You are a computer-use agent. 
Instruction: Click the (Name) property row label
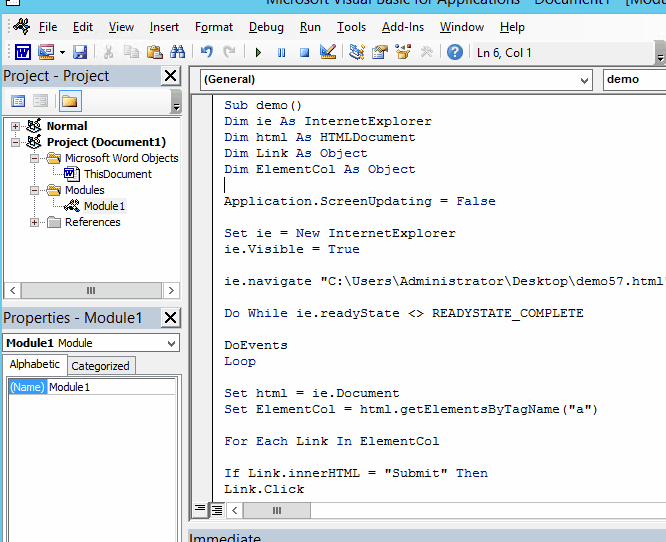tap(27, 387)
